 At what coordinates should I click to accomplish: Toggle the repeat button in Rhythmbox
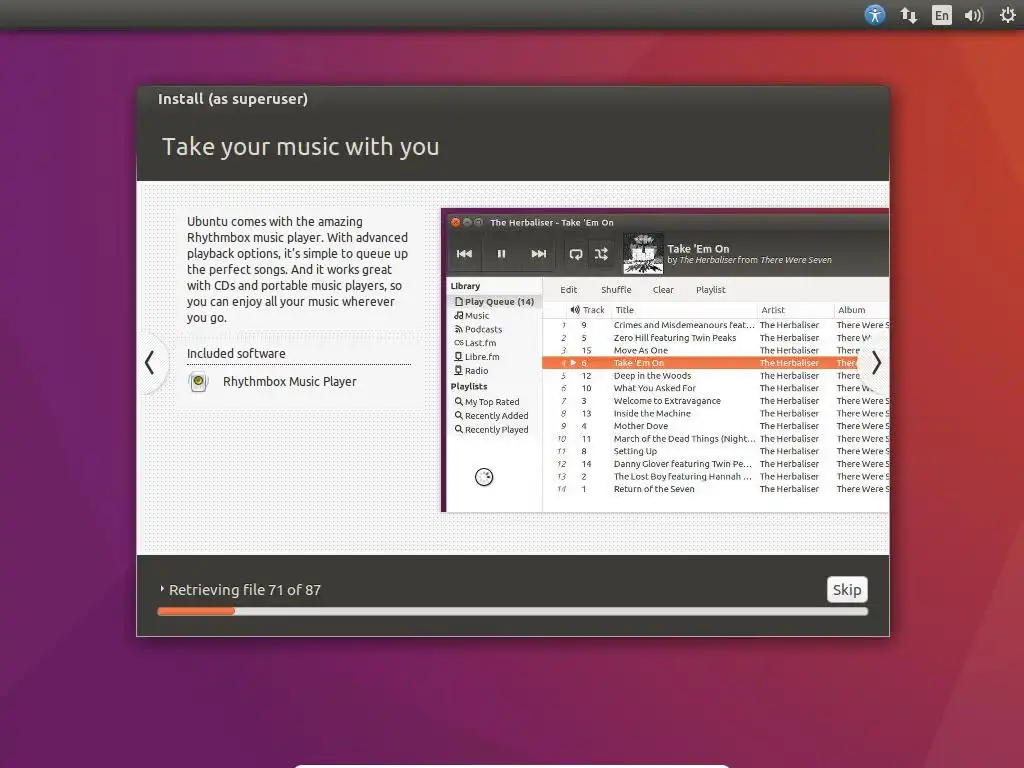pos(575,254)
